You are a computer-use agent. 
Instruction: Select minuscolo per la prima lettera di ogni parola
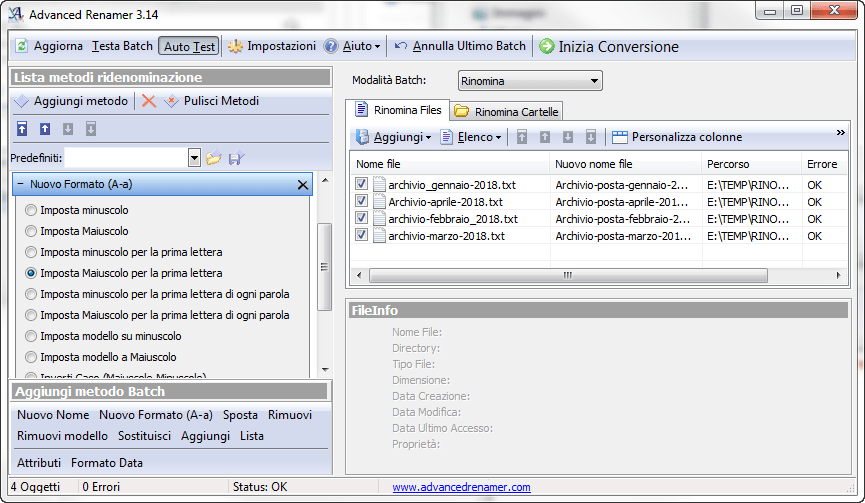[31, 294]
